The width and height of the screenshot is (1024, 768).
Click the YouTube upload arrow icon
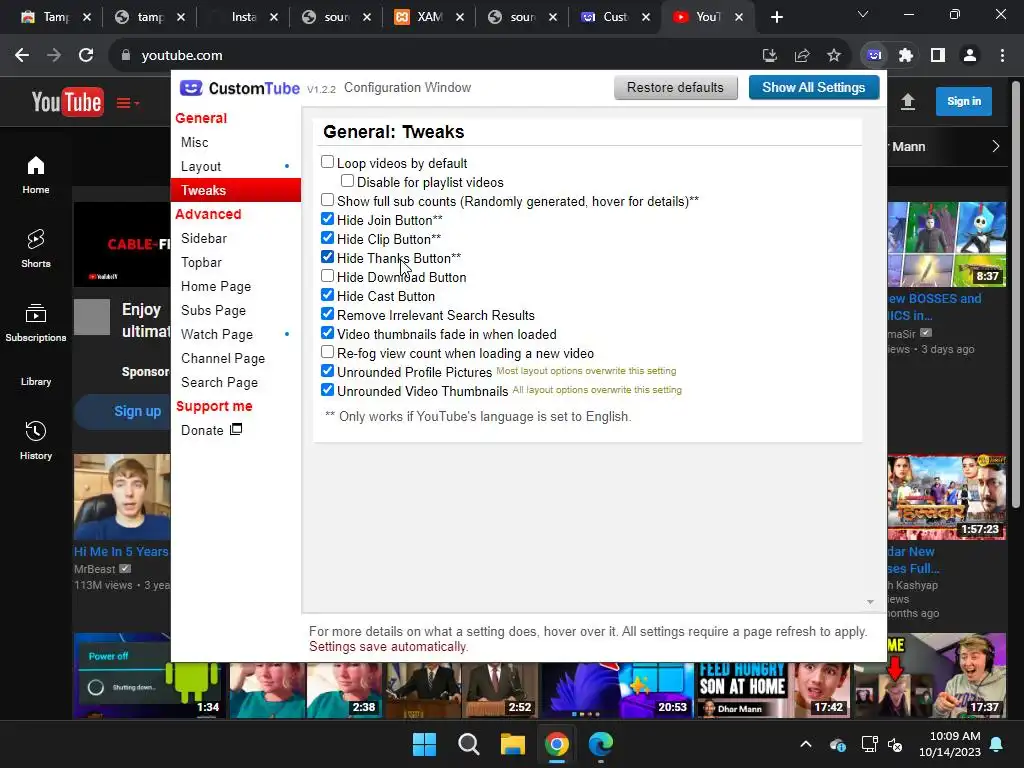[x=908, y=101]
